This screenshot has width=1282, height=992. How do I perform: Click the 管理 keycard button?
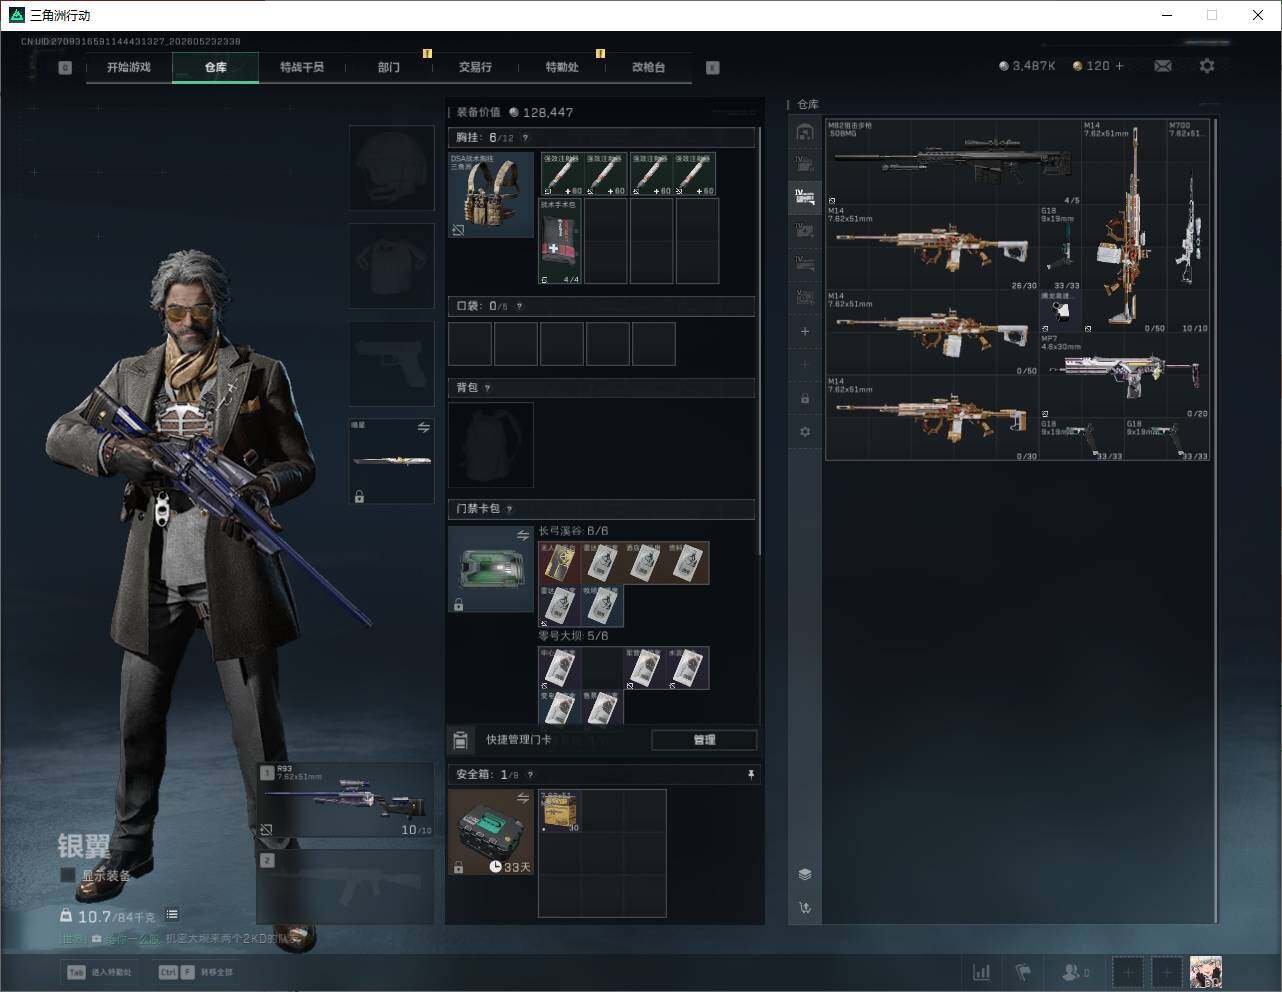click(x=704, y=740)
